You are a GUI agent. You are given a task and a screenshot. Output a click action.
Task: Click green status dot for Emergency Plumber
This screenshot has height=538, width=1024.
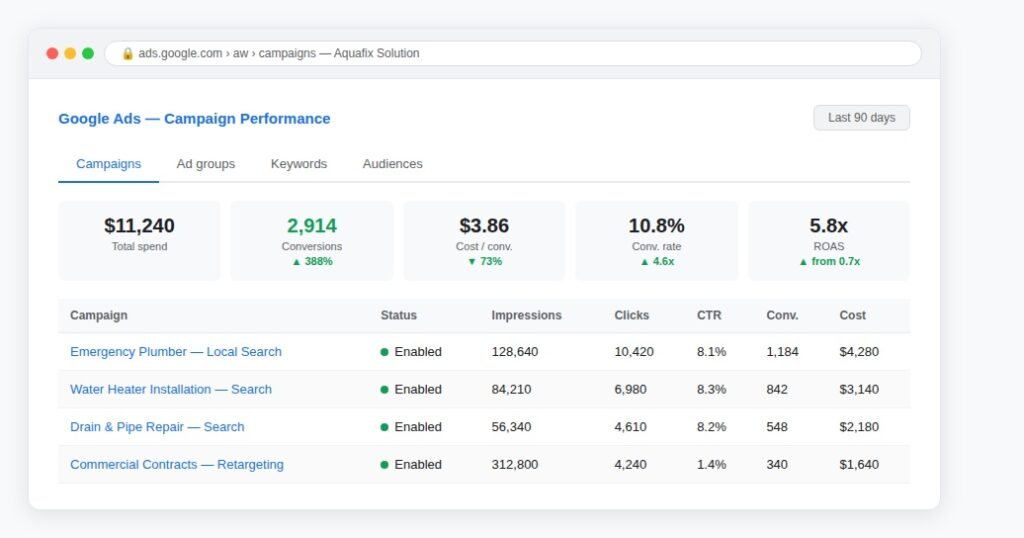(384, 352)
